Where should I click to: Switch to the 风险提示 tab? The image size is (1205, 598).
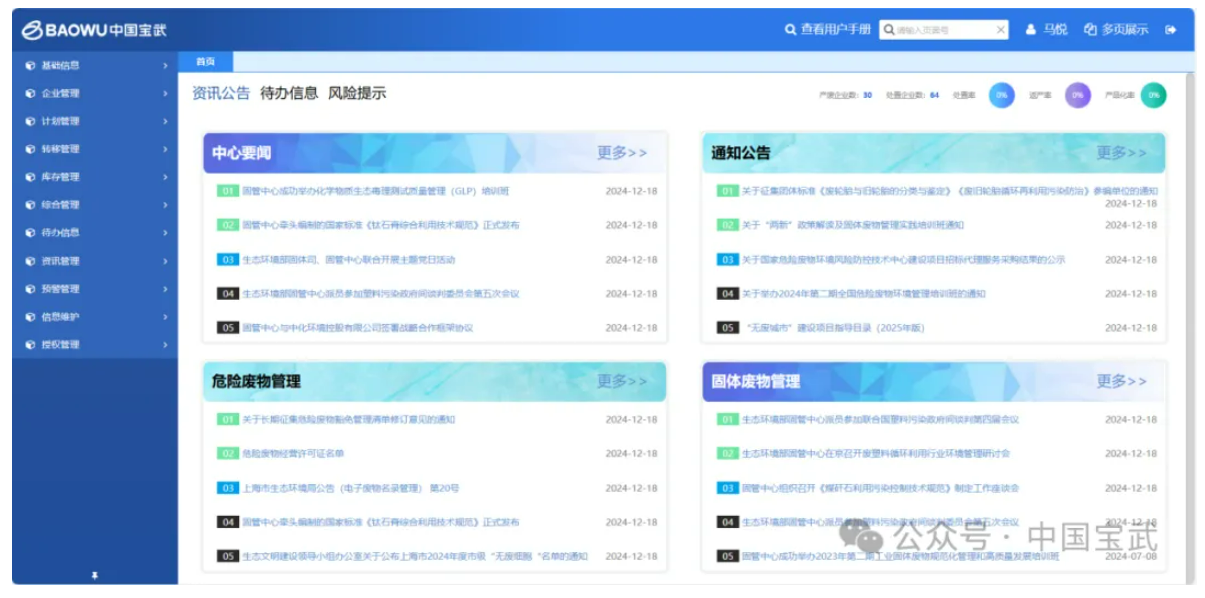[x=357, y=93]
